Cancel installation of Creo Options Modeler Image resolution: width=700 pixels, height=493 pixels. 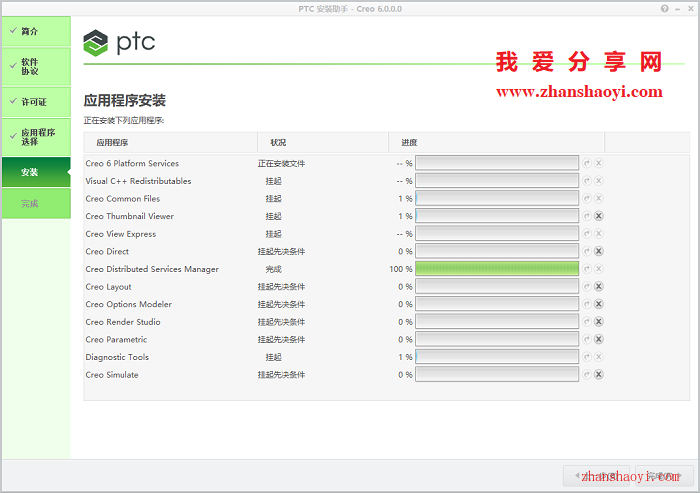[599, 304]
